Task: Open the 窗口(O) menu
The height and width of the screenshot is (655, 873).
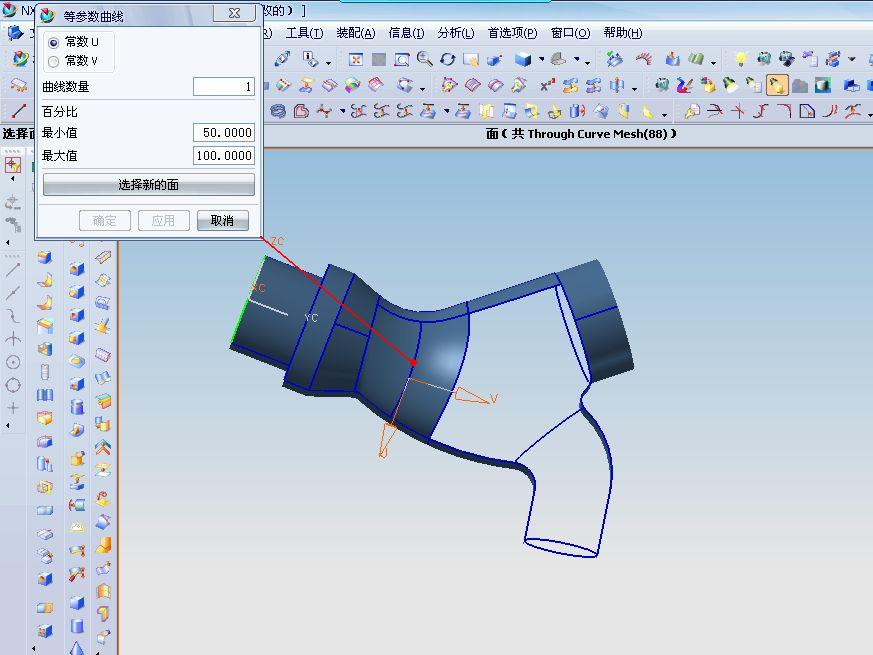Action: [x=570, y=33]
